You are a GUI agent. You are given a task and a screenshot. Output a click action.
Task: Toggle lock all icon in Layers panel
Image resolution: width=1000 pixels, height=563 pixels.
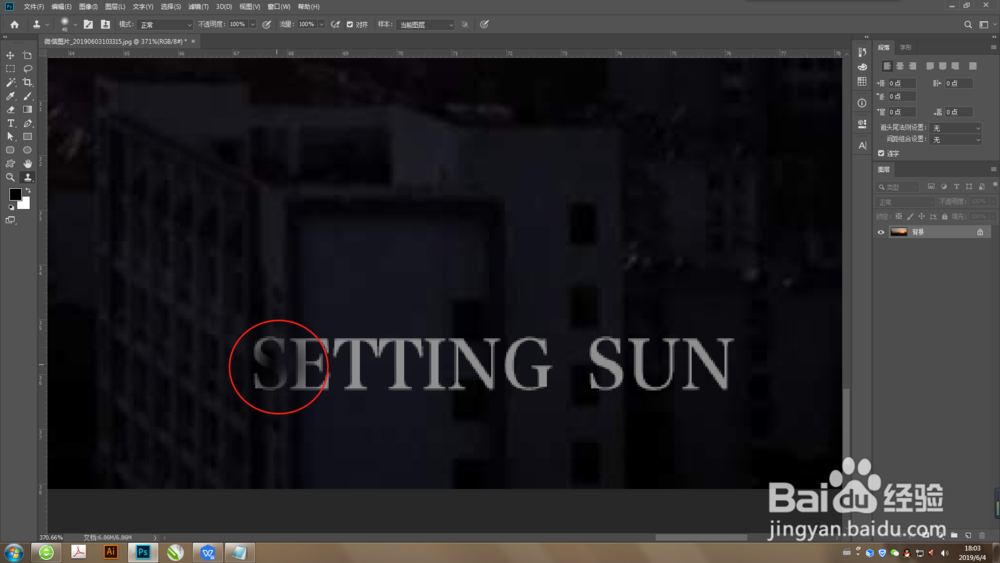coord(945,217)
